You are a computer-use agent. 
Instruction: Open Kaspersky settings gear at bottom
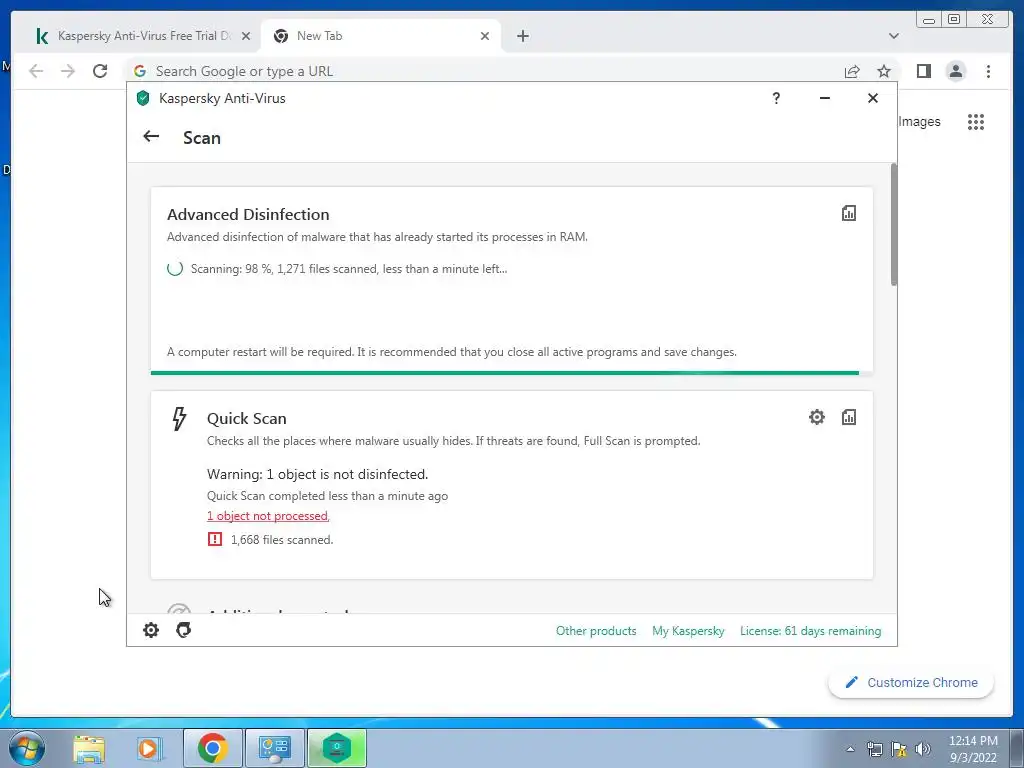tap(151, 630)
